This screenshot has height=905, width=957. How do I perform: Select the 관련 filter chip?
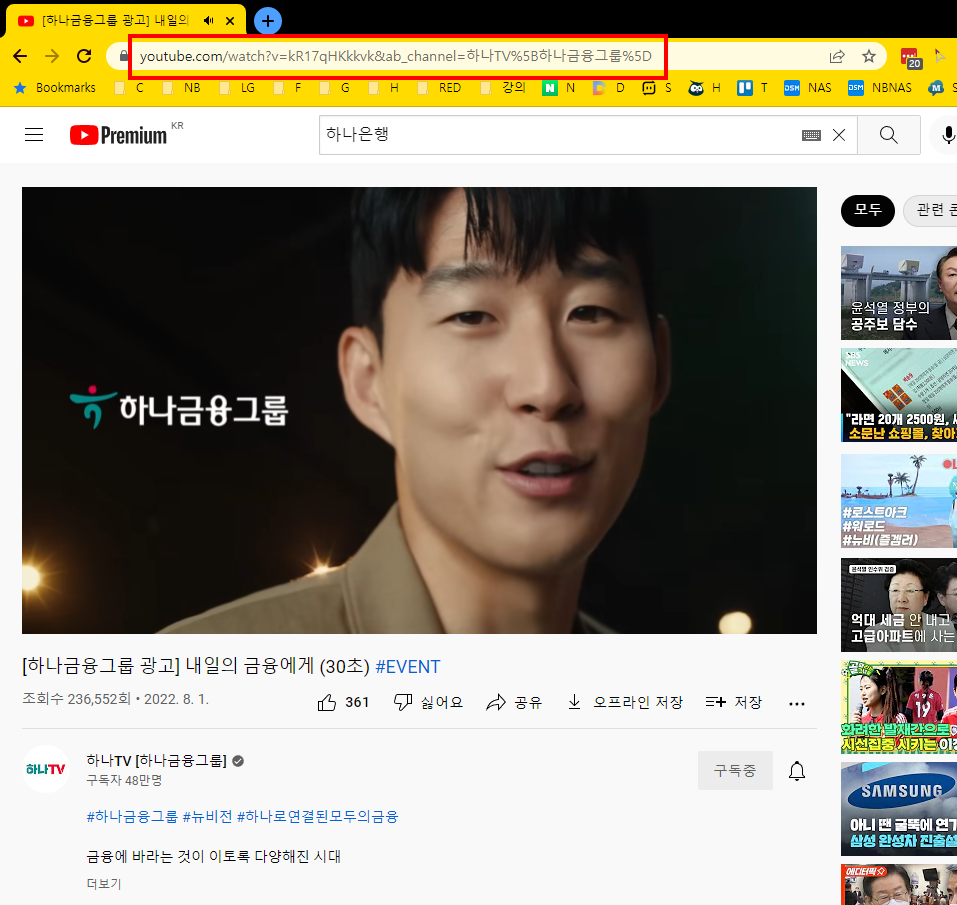[931, 211]
